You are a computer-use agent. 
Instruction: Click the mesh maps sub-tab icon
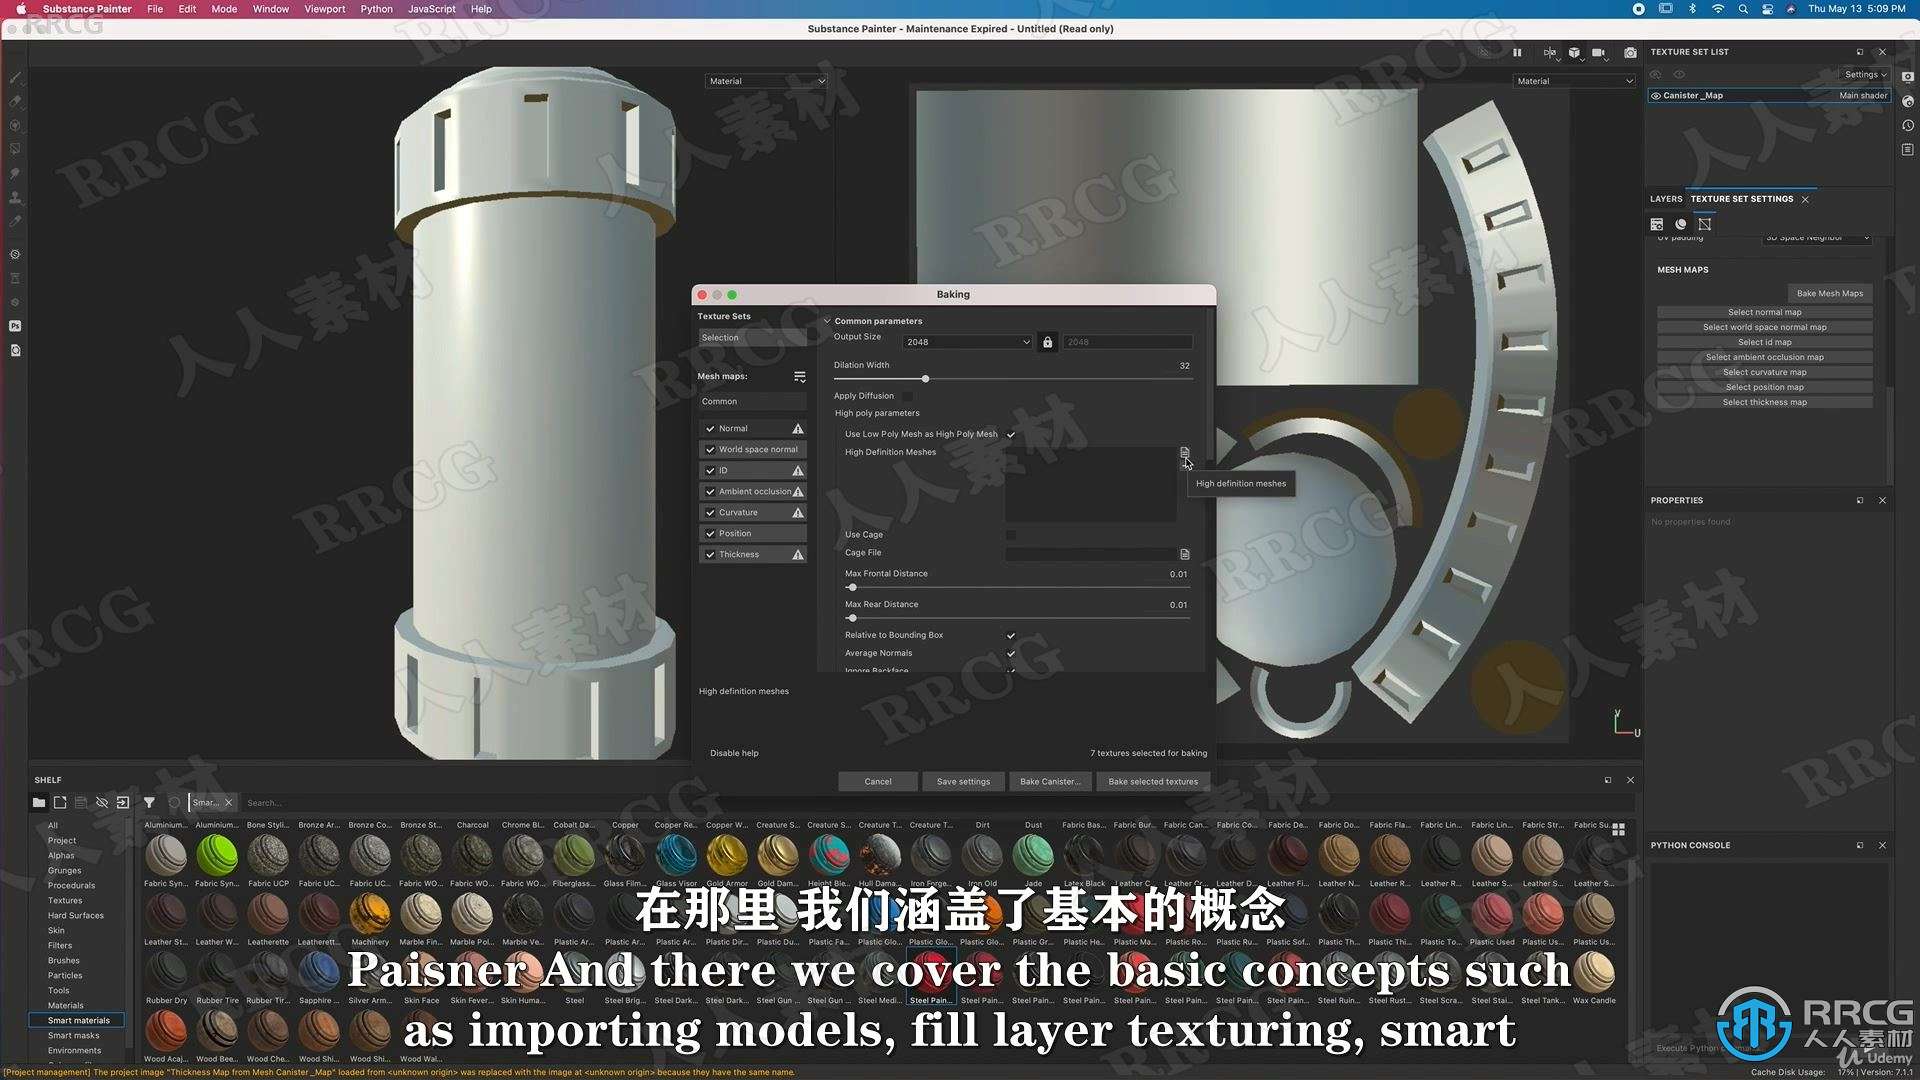[x=1705, y=224]
